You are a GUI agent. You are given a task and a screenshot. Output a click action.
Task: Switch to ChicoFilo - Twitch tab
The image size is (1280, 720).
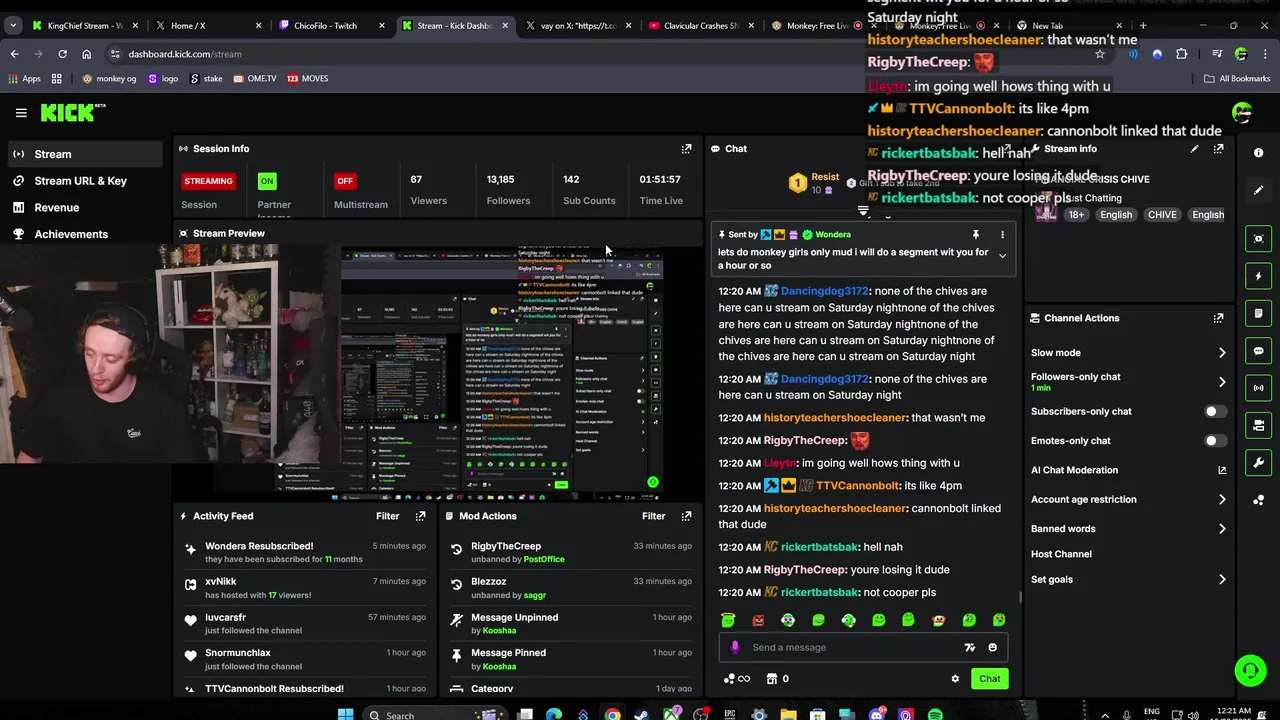pyautogui.click(x=330, y=25)
